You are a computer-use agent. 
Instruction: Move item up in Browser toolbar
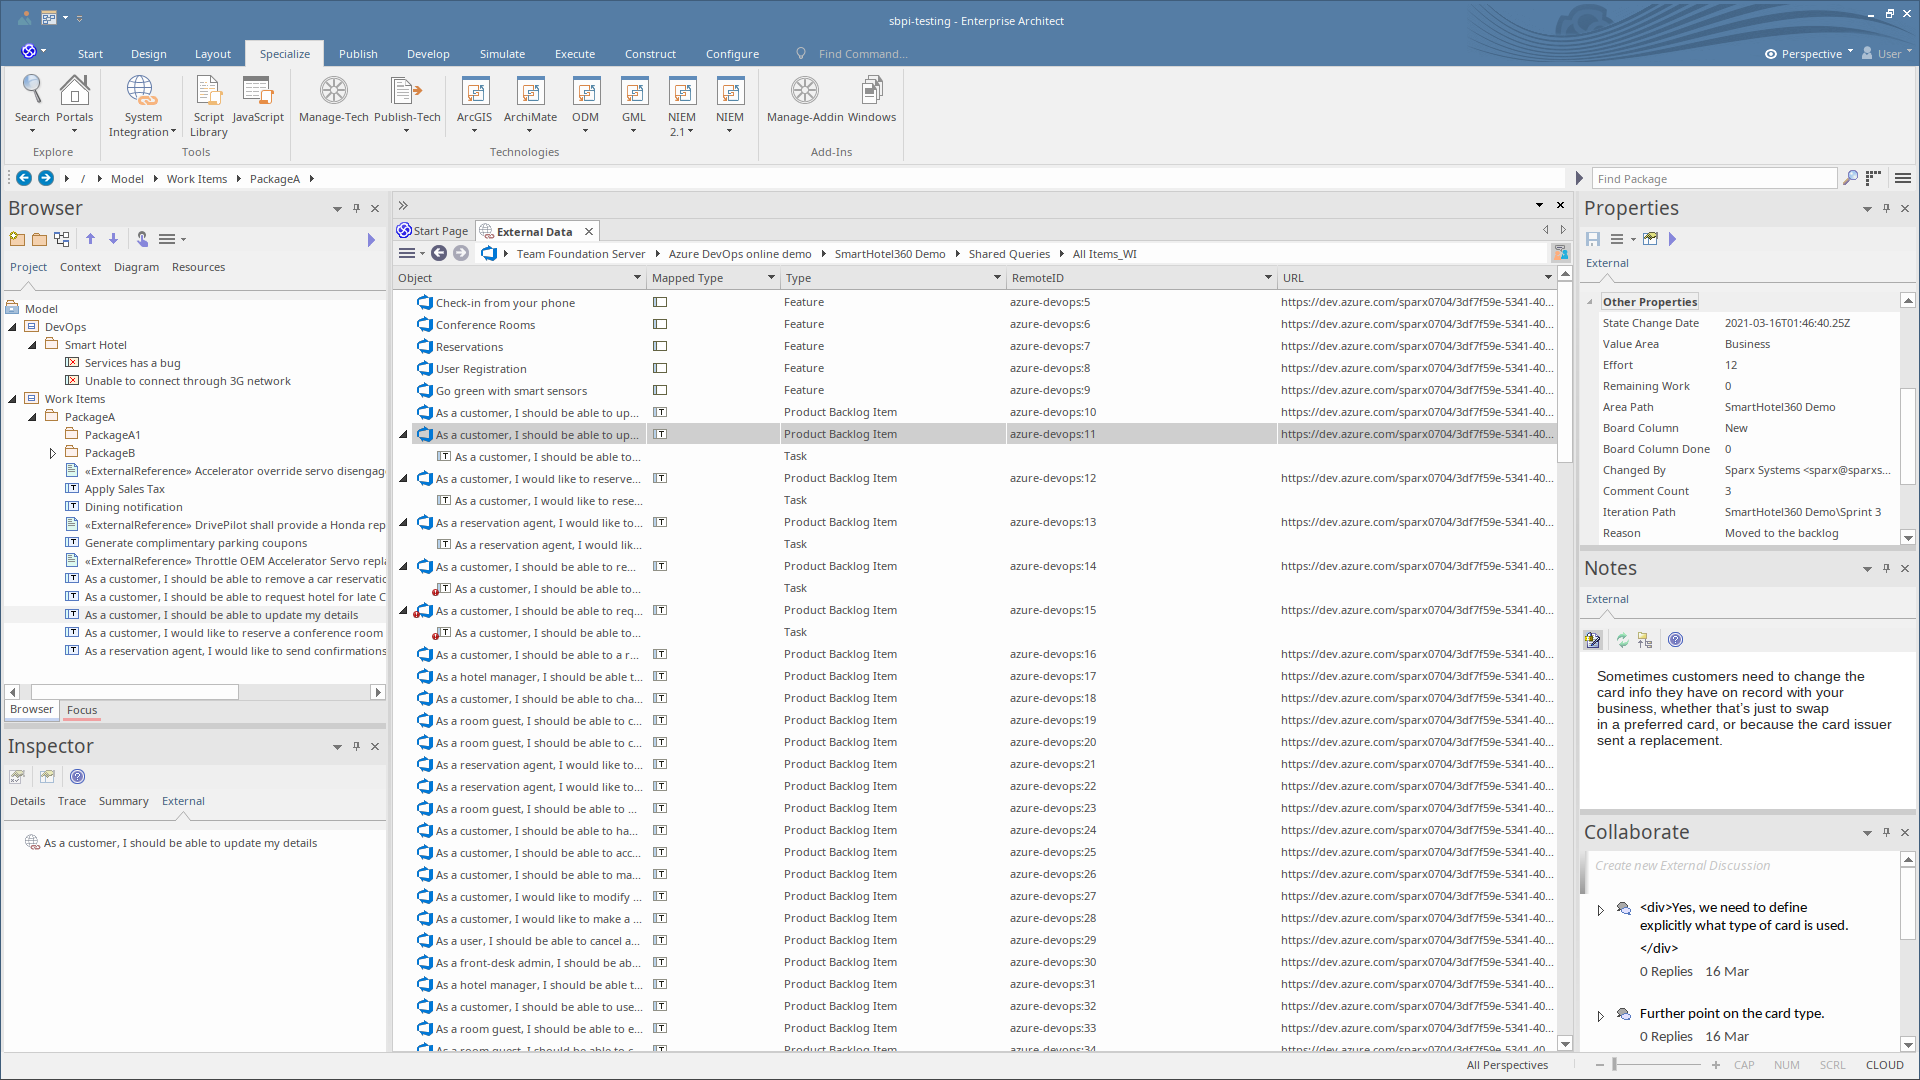coord(90,239)
